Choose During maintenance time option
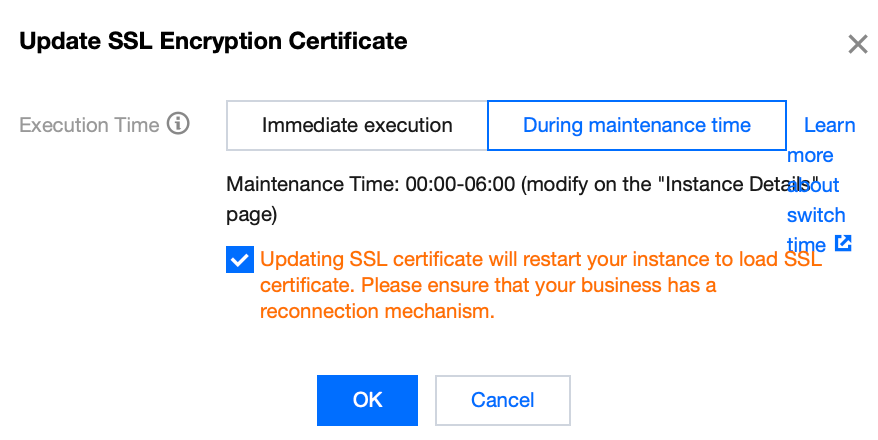 636,125
